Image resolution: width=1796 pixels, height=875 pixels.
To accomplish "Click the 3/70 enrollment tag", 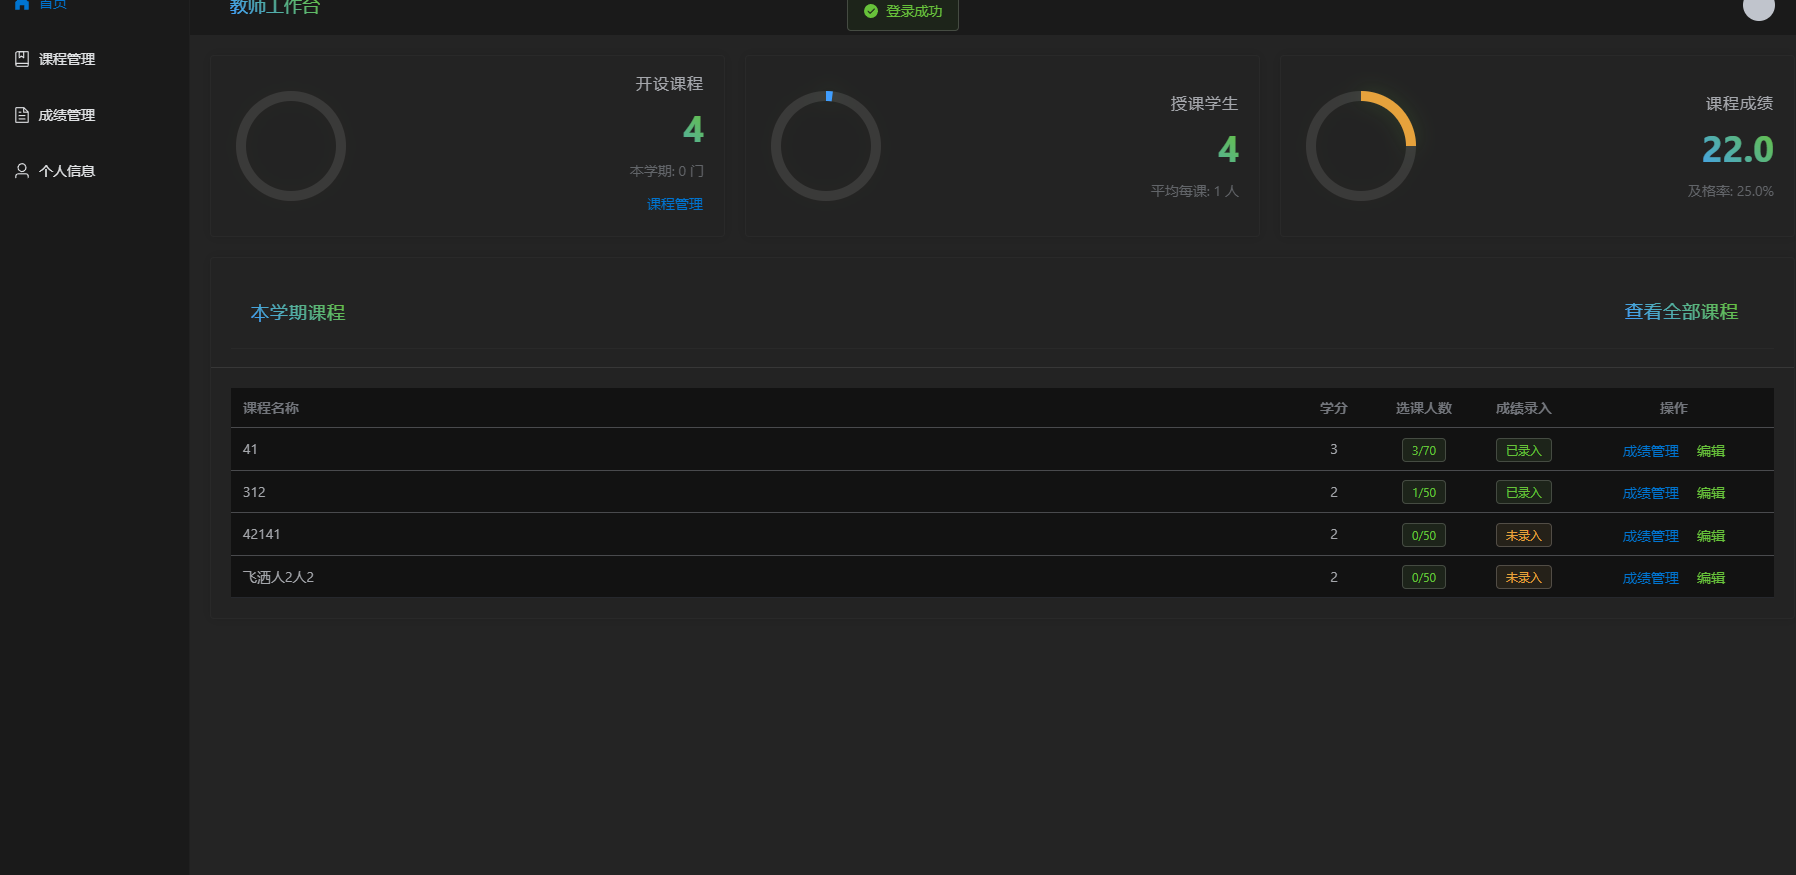I will click(x=1423, y=450).
